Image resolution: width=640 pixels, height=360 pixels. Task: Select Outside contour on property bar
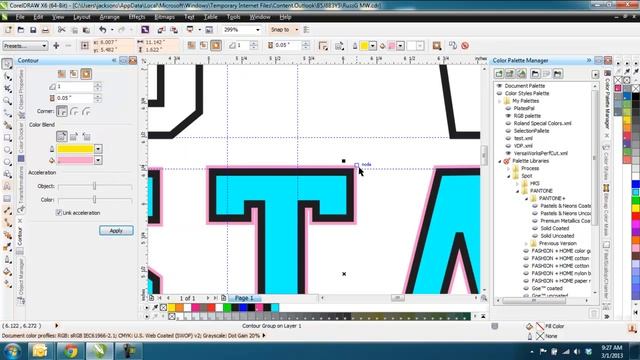(216, 45)
